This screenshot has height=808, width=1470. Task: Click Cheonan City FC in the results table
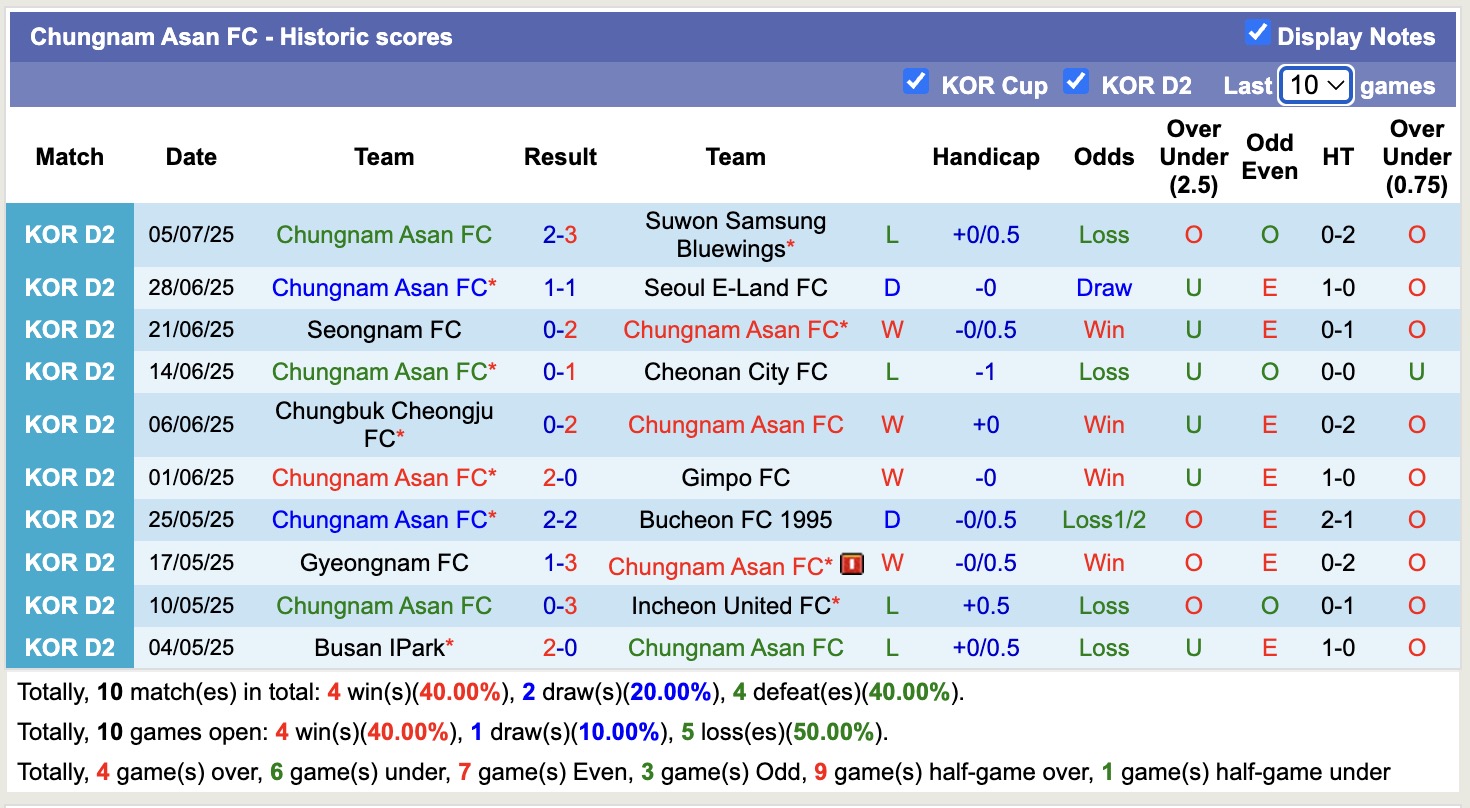coord(735,371)
